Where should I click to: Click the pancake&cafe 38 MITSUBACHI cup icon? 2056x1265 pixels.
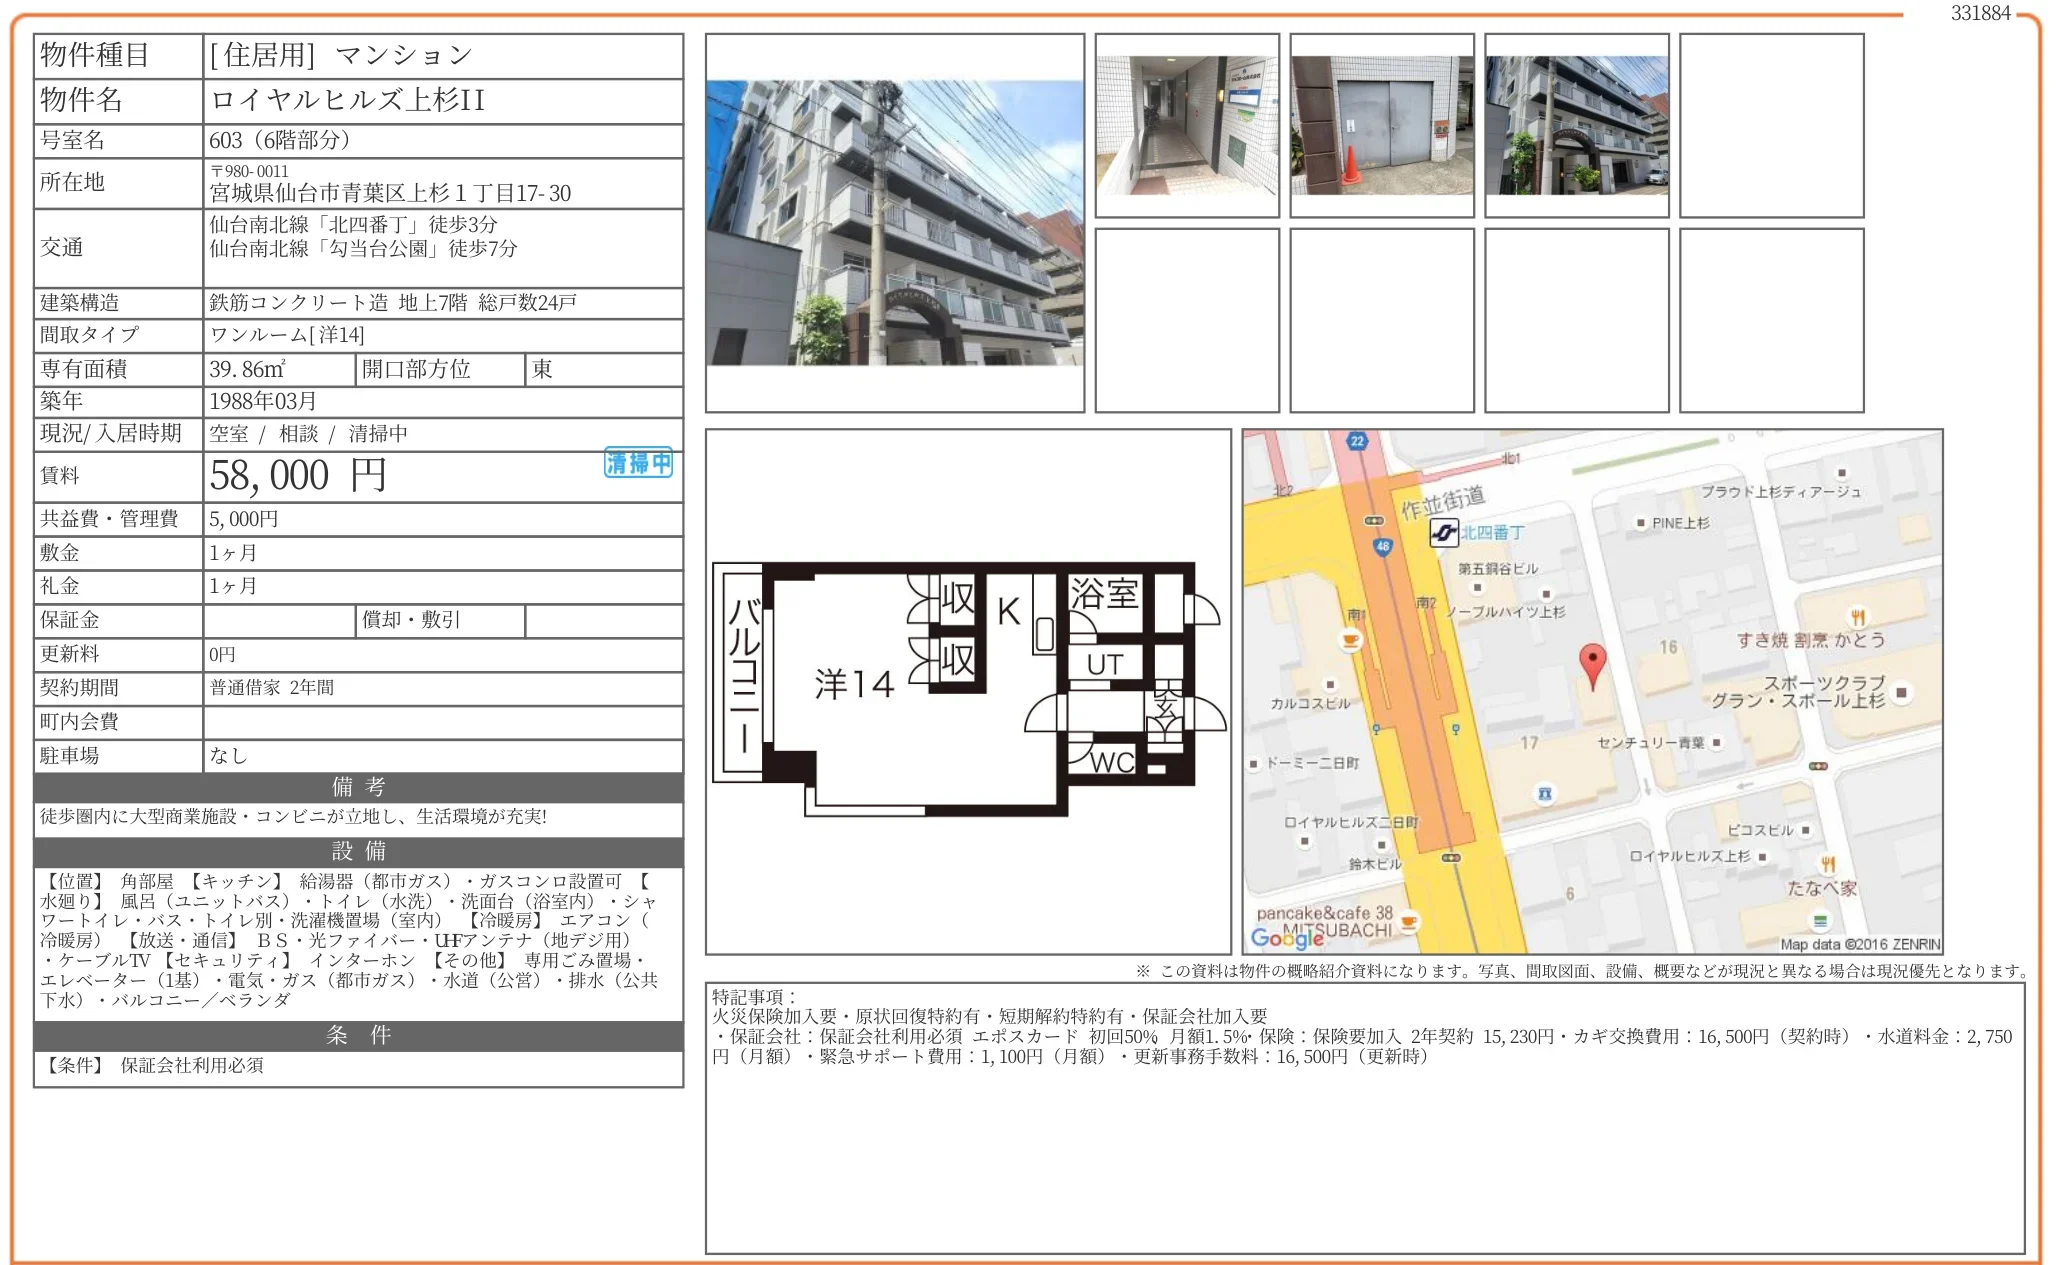click(x=1409, y=921)
